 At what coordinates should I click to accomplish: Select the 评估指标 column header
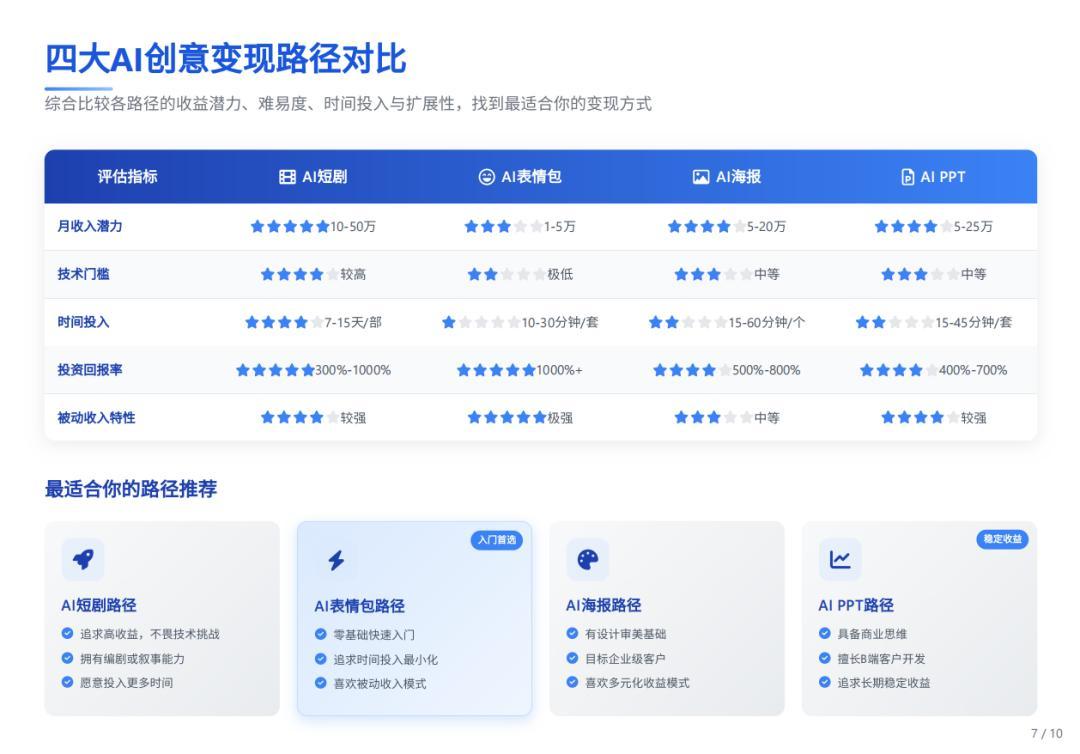click(x=127, y=177)
